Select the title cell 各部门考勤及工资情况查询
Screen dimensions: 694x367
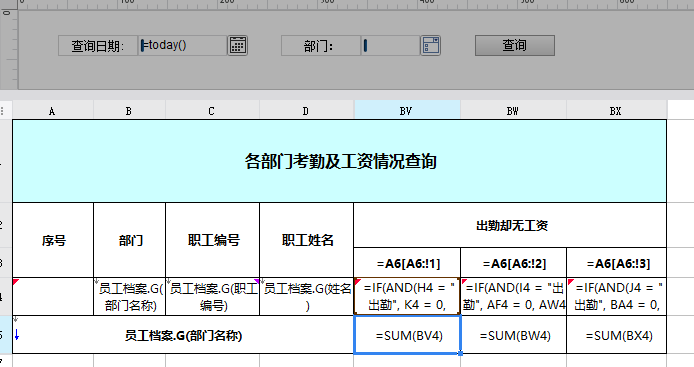(339, 161)
